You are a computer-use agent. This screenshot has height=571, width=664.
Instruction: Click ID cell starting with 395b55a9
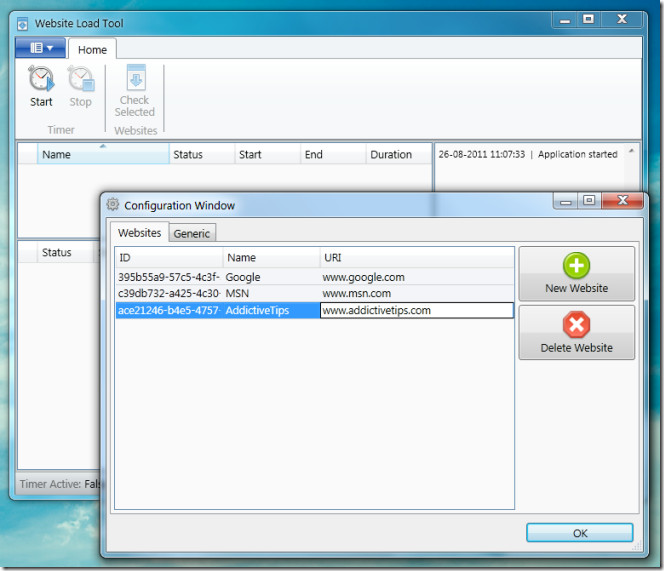tap(169, 277)
